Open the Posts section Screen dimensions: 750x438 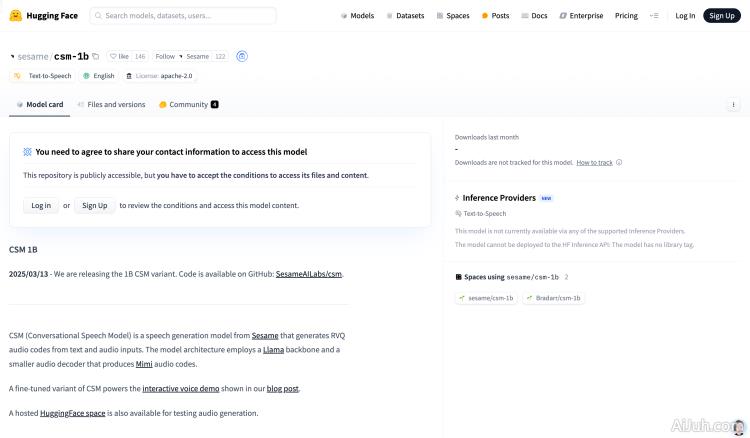point(496,16)
